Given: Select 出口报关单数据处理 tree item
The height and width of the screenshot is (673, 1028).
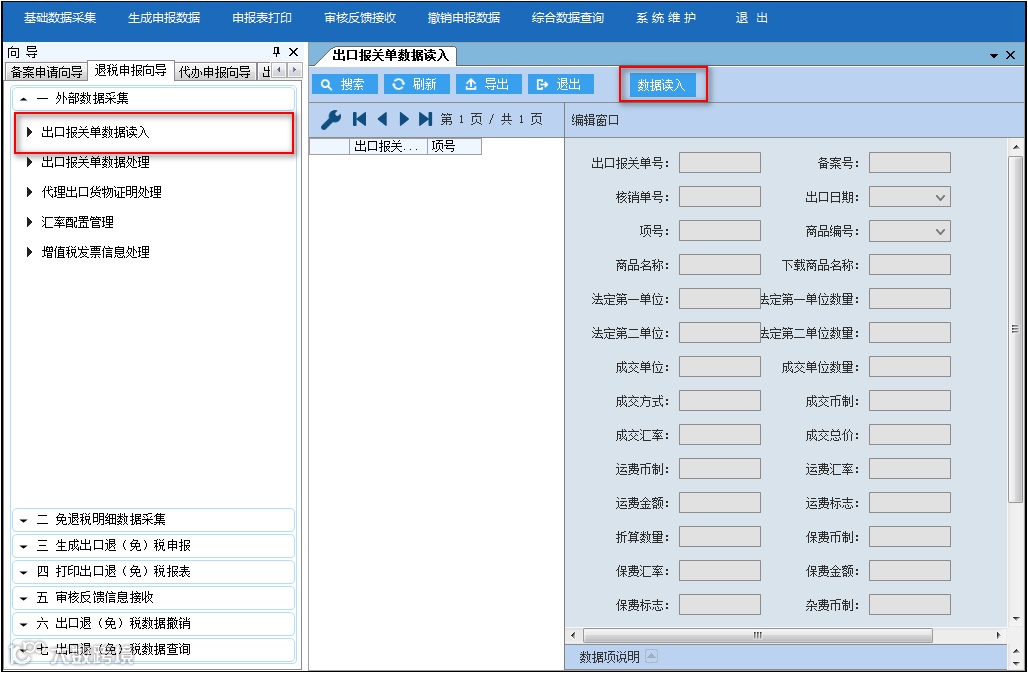Looking at the screenshot, I should [95, 163].
